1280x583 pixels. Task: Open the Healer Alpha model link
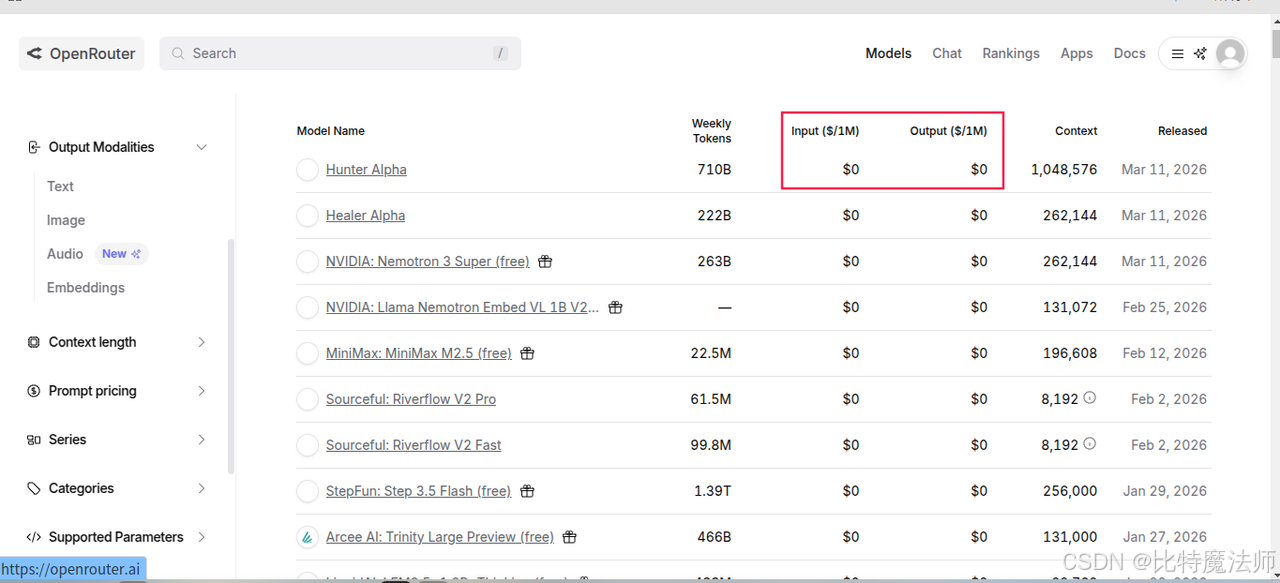(x=365, y=216)
